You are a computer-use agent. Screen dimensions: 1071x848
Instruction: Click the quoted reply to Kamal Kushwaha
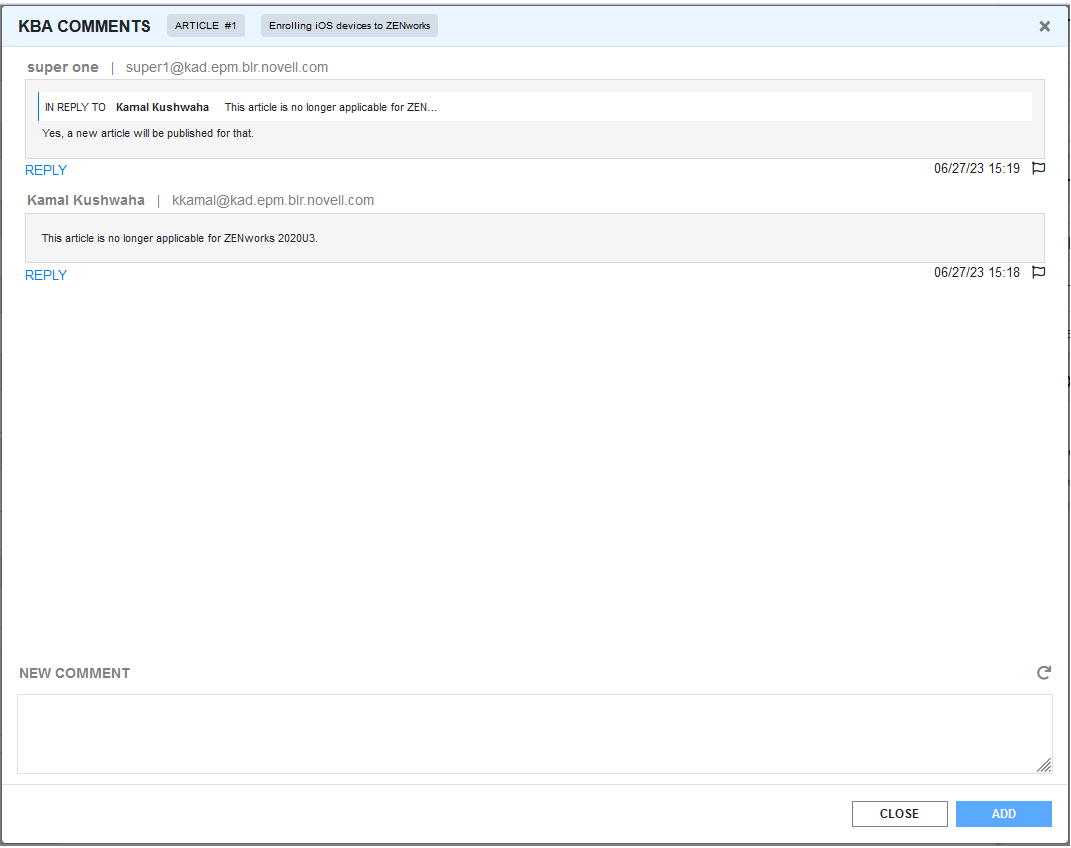coord(535,107)
